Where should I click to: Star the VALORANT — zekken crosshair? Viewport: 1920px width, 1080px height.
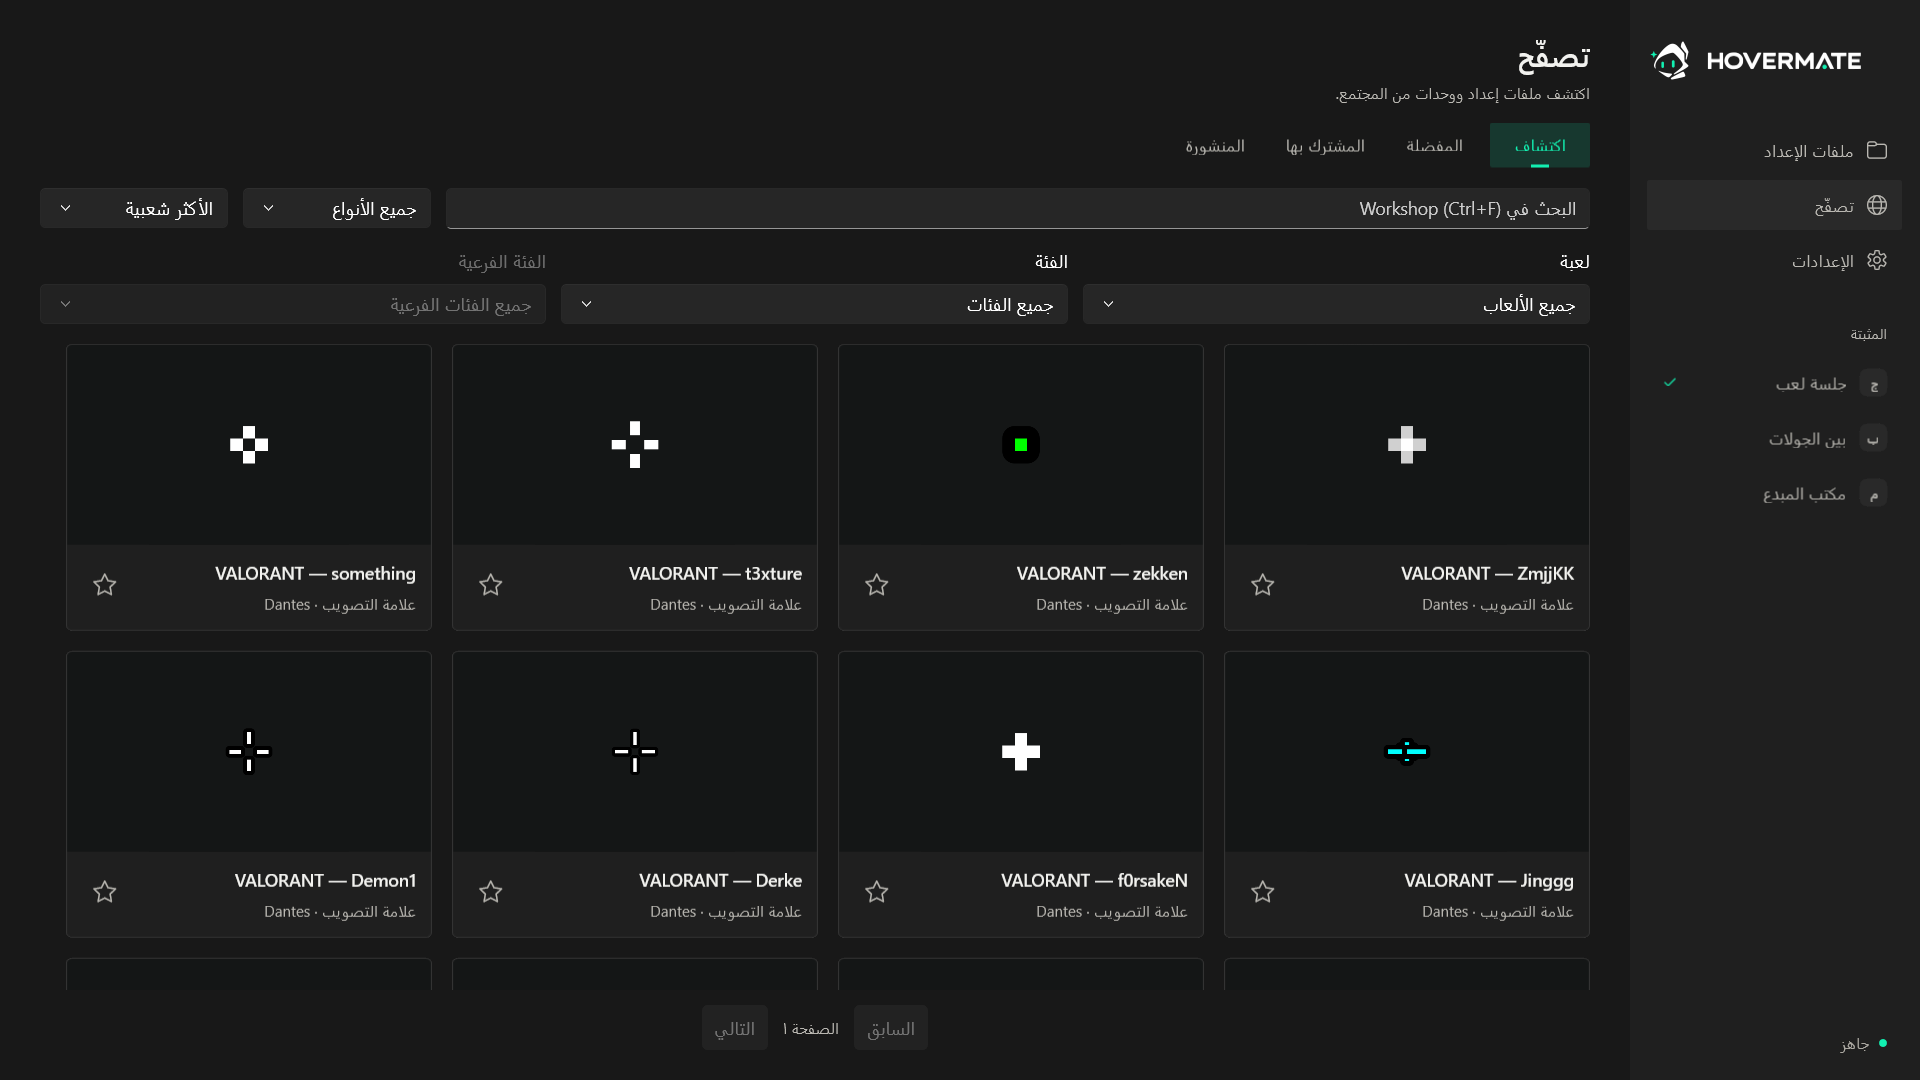[877, 585]
